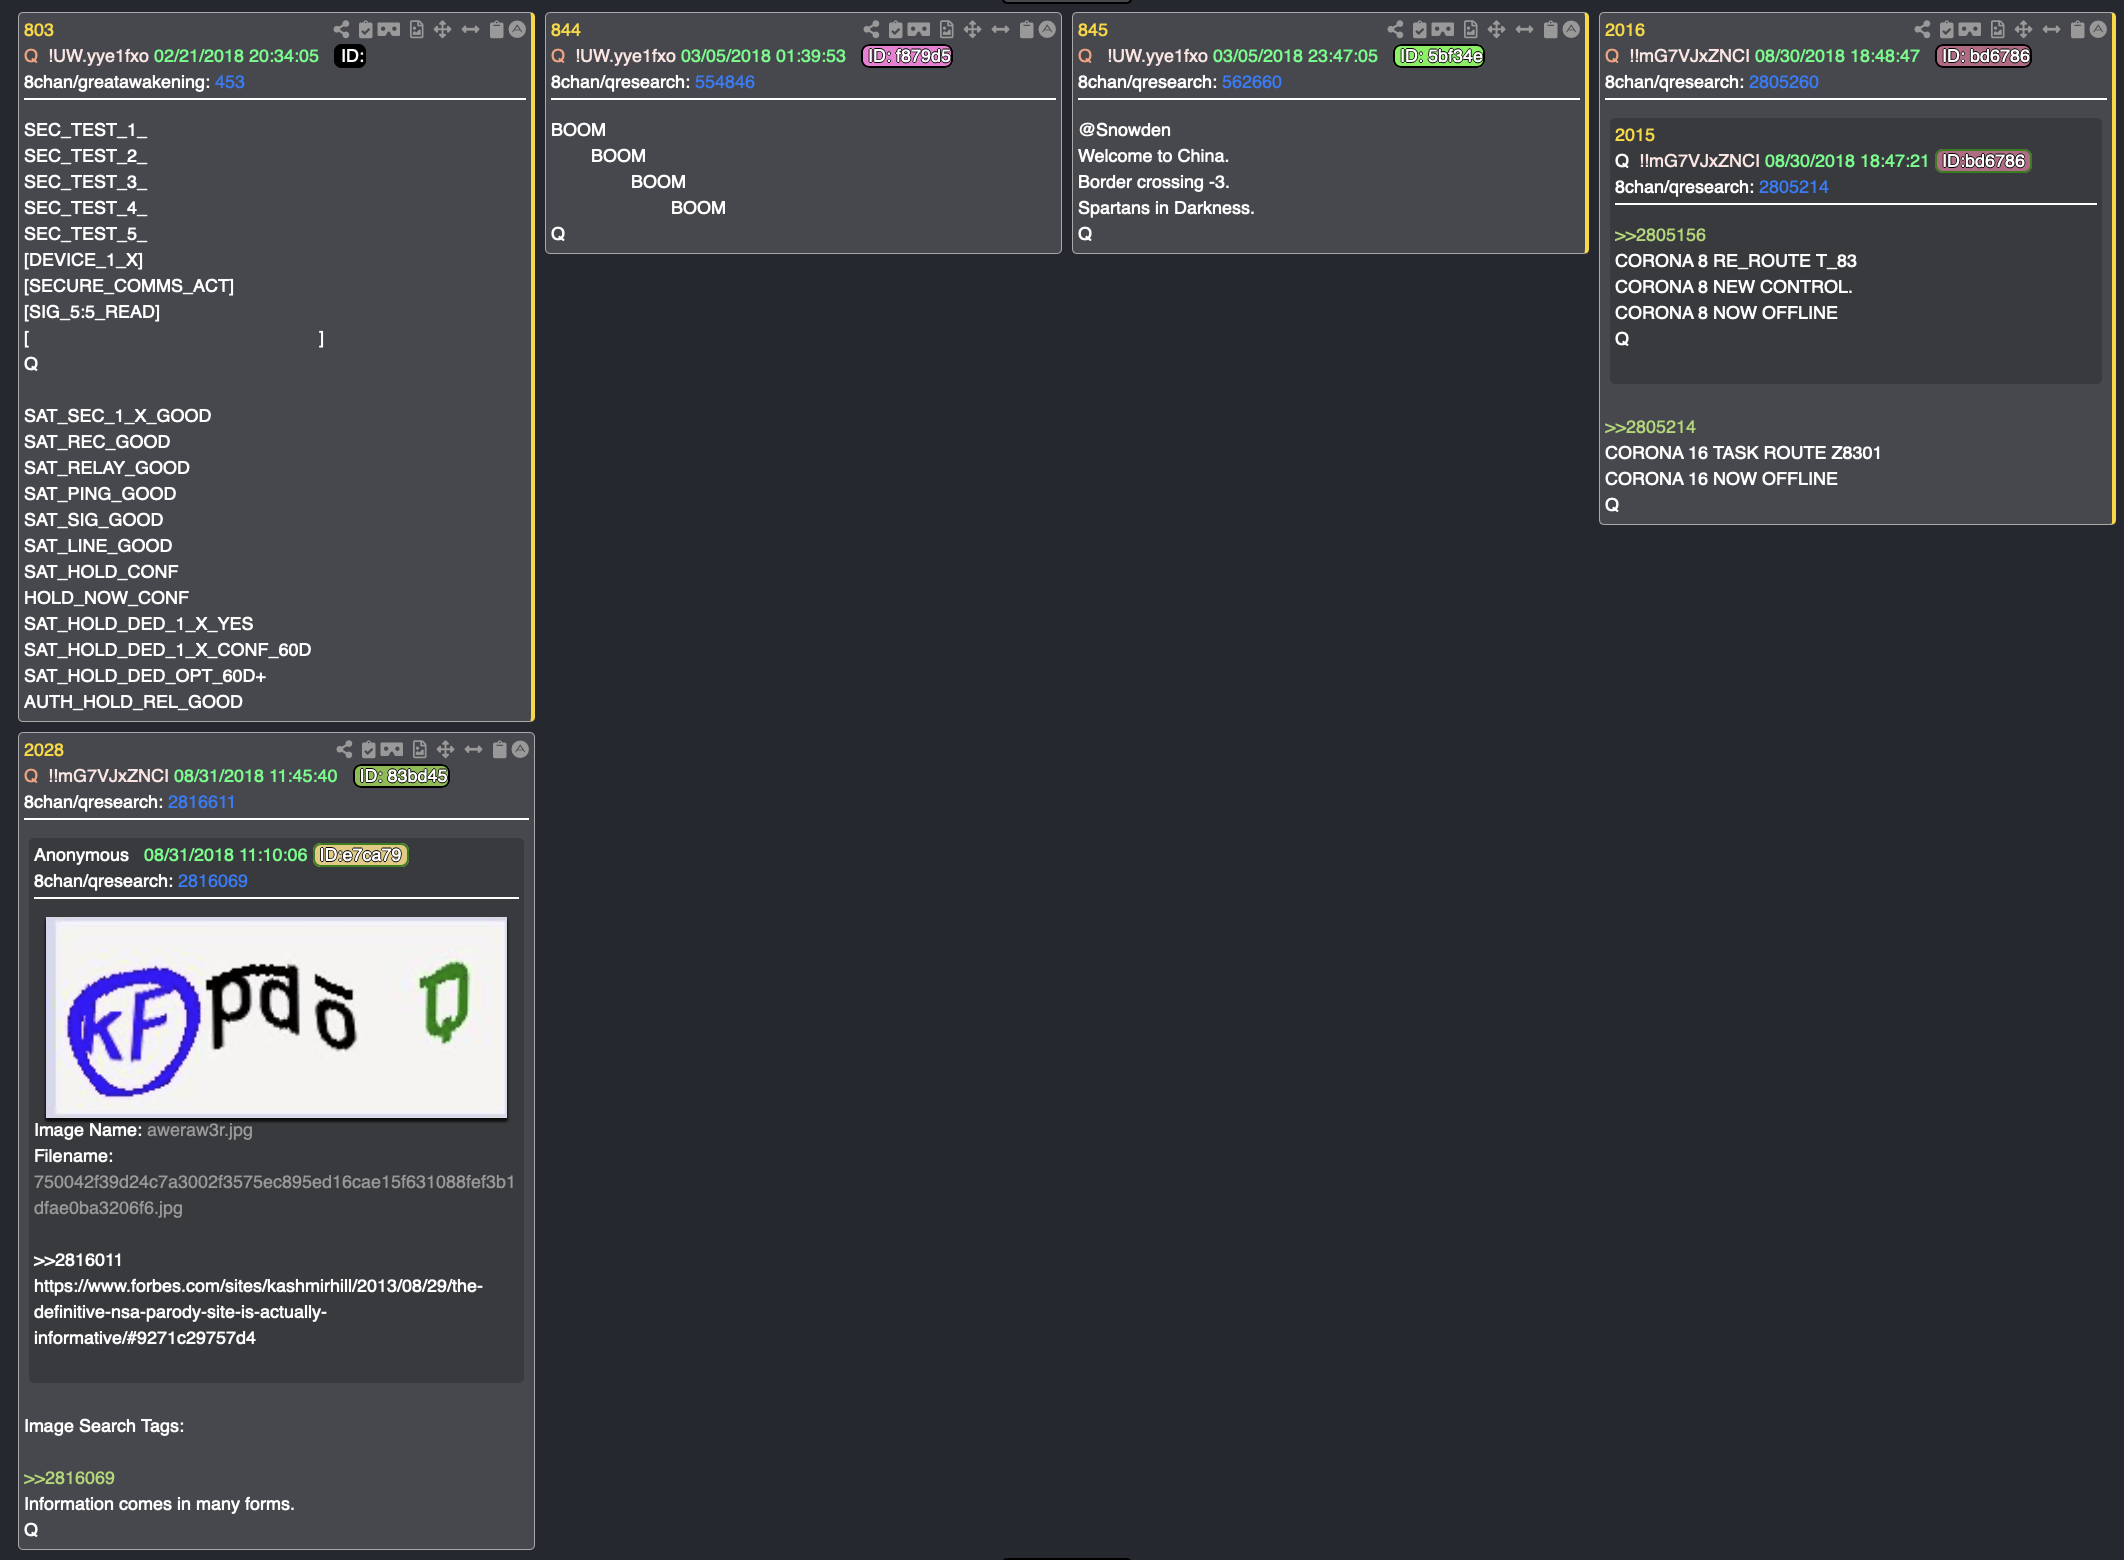
Task: Open the VR goggles view for post 2028
Action: (x=392, y=750)
